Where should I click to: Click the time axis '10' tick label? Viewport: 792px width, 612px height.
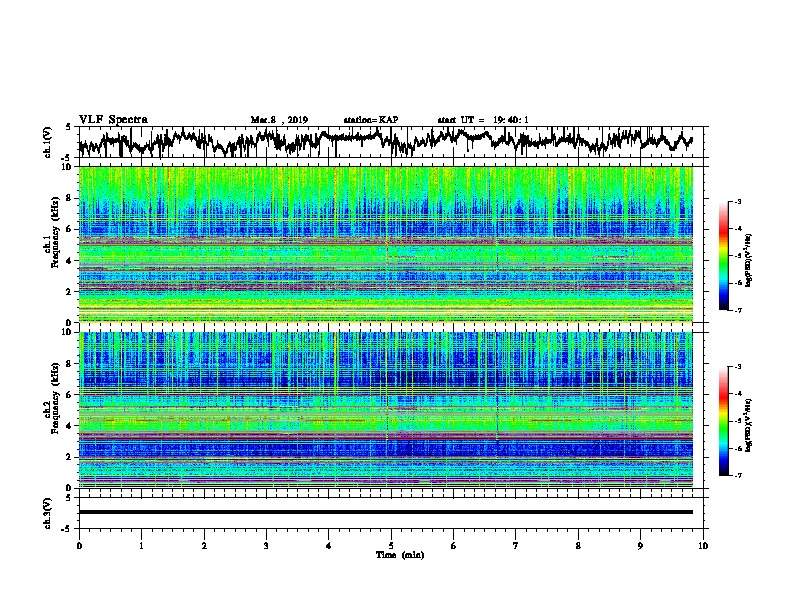(x=703, y=546)
